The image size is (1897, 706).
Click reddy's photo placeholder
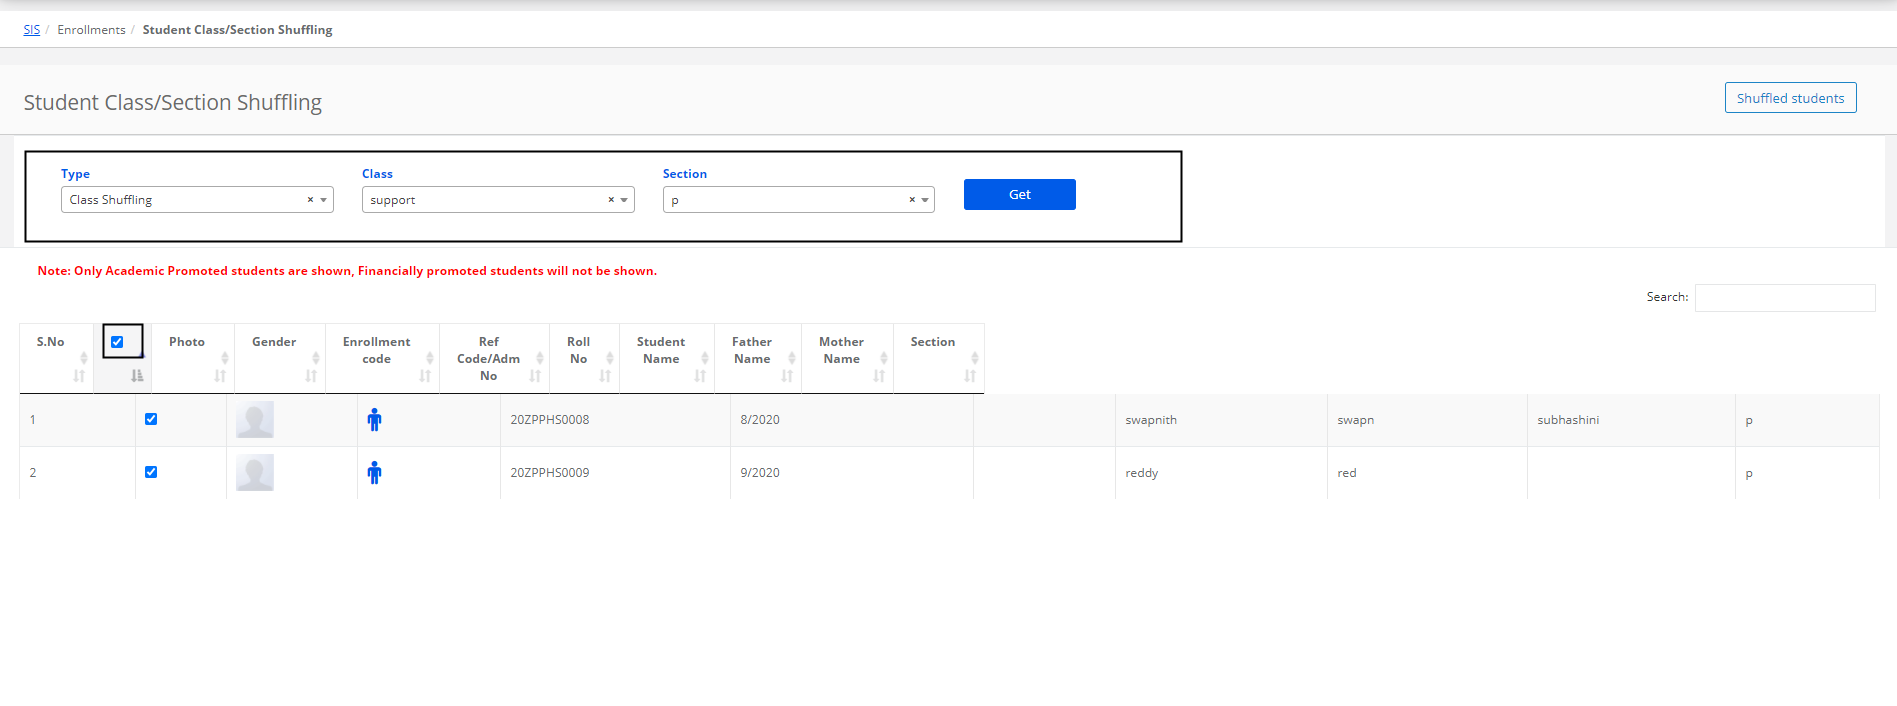pyautogui.click(x=255, y=473)
